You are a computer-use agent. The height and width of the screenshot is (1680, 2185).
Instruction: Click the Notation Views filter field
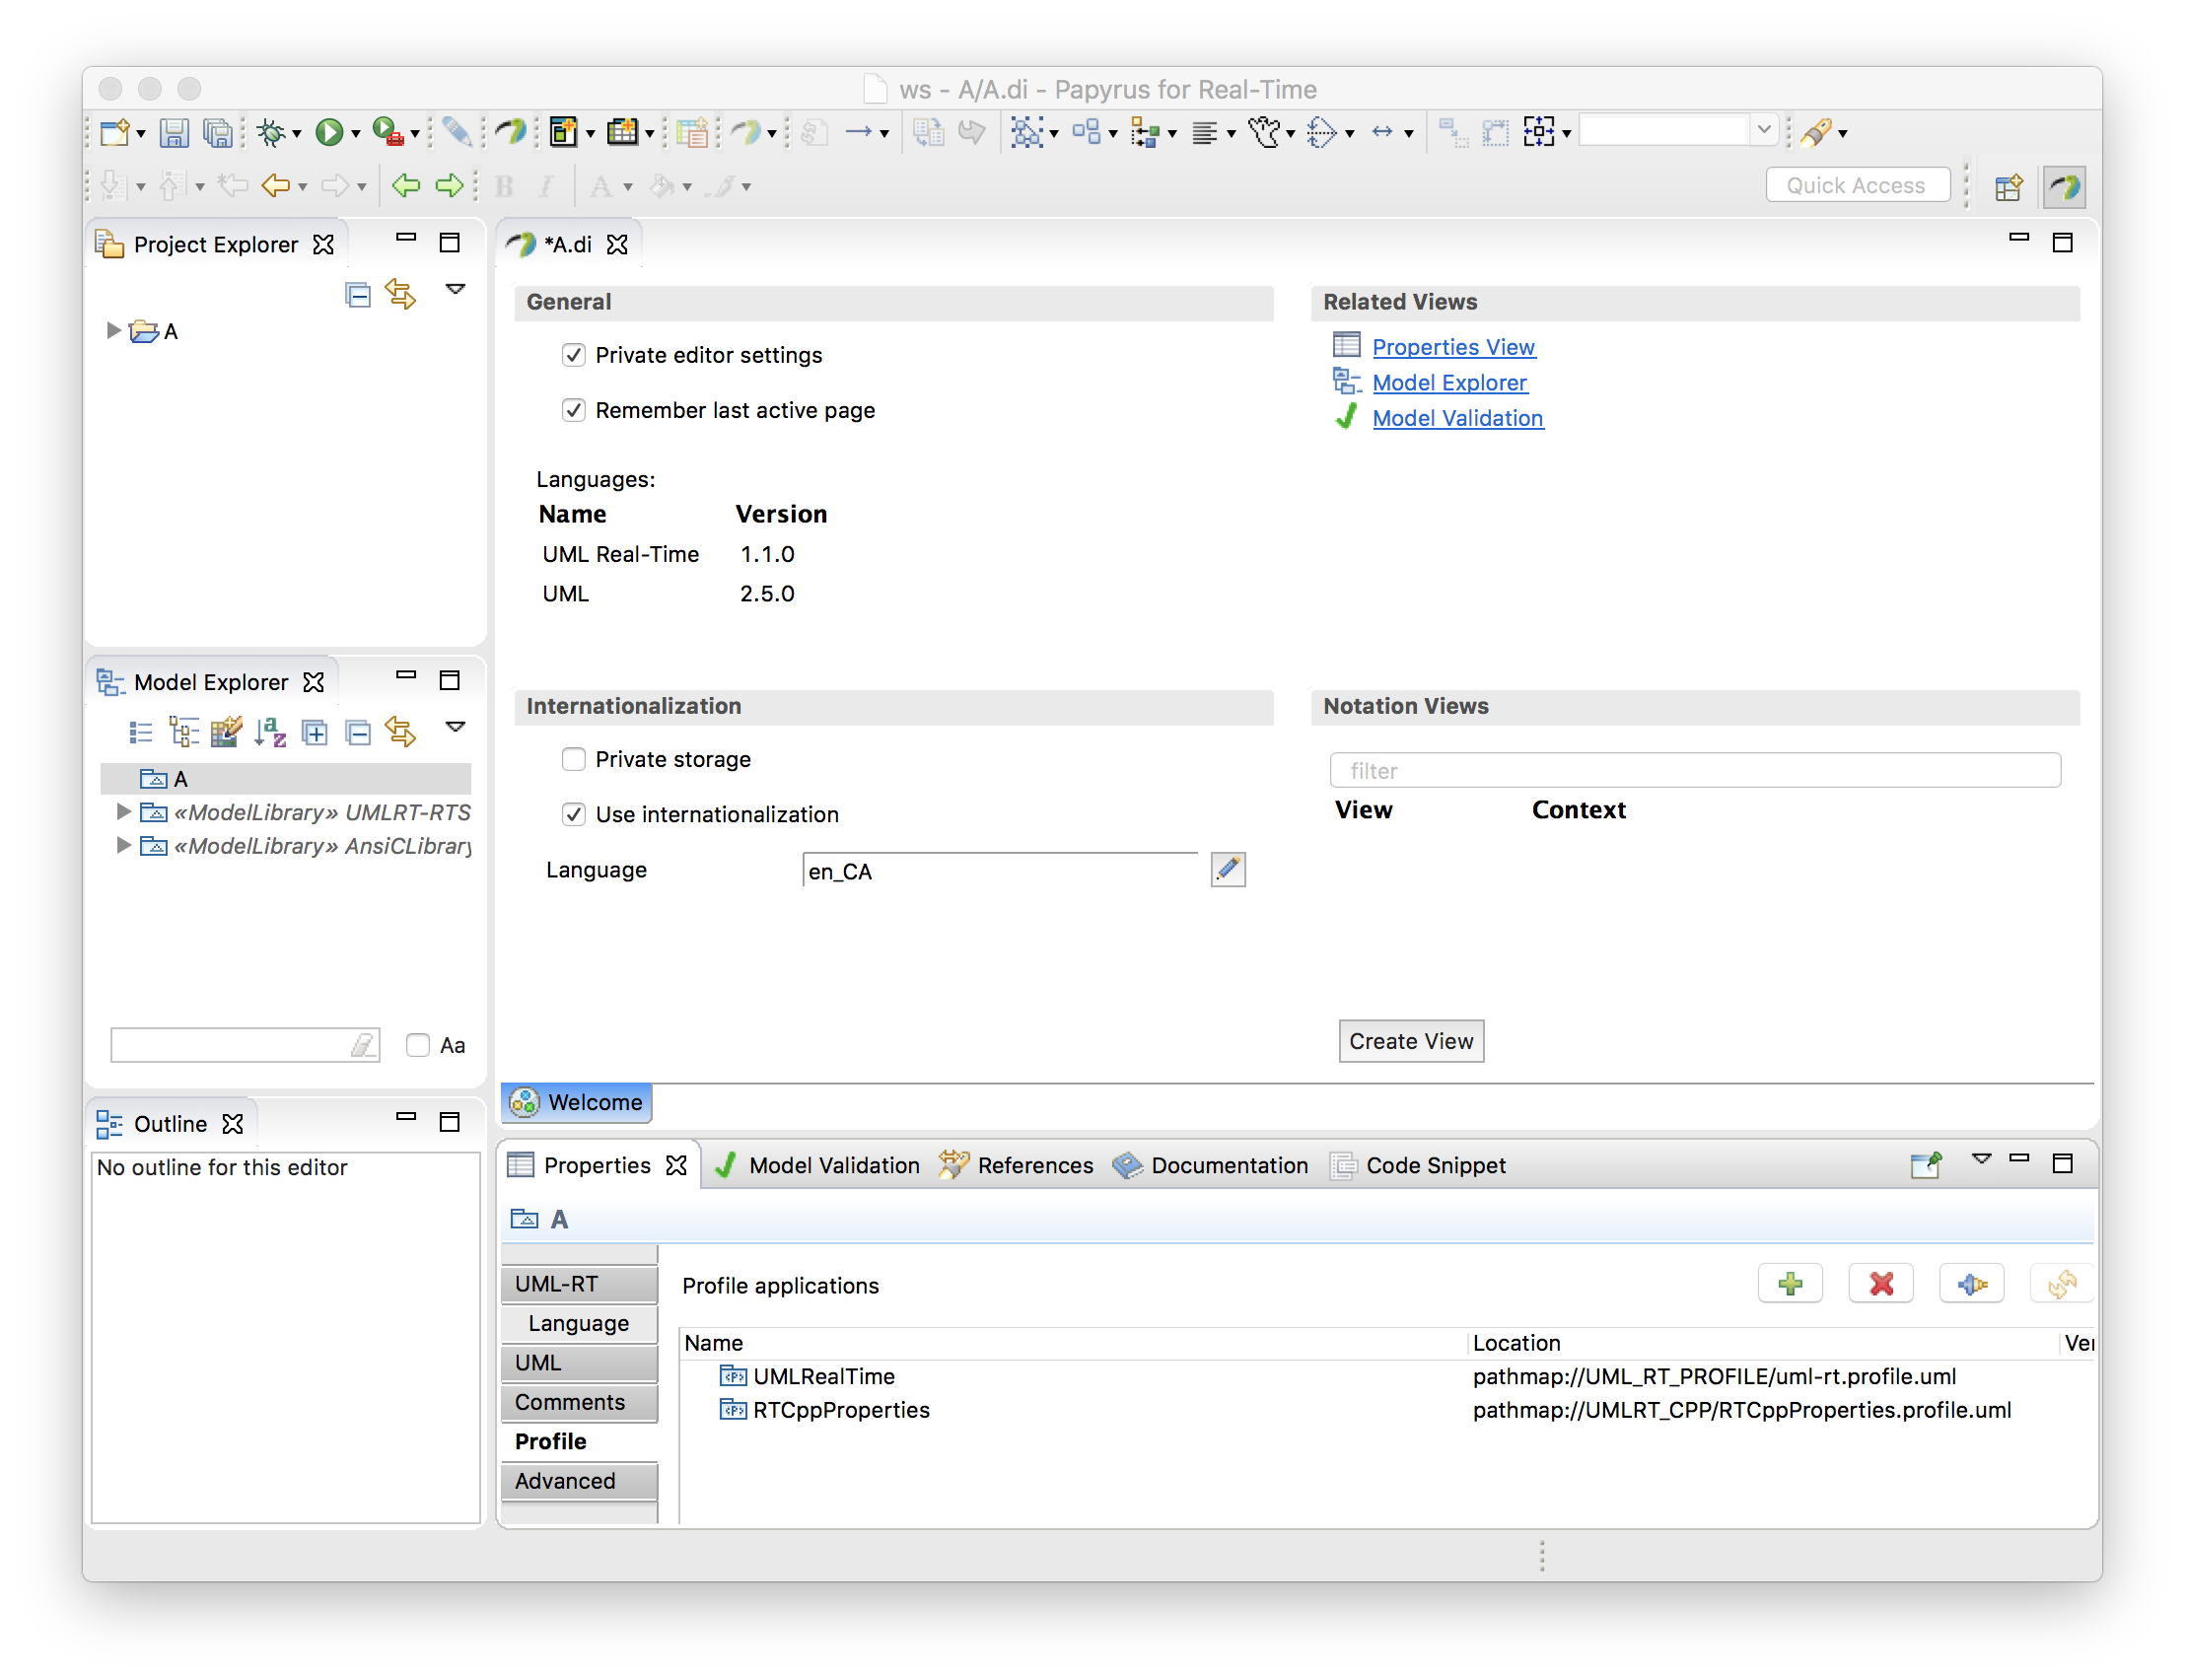coord(1694,770)
